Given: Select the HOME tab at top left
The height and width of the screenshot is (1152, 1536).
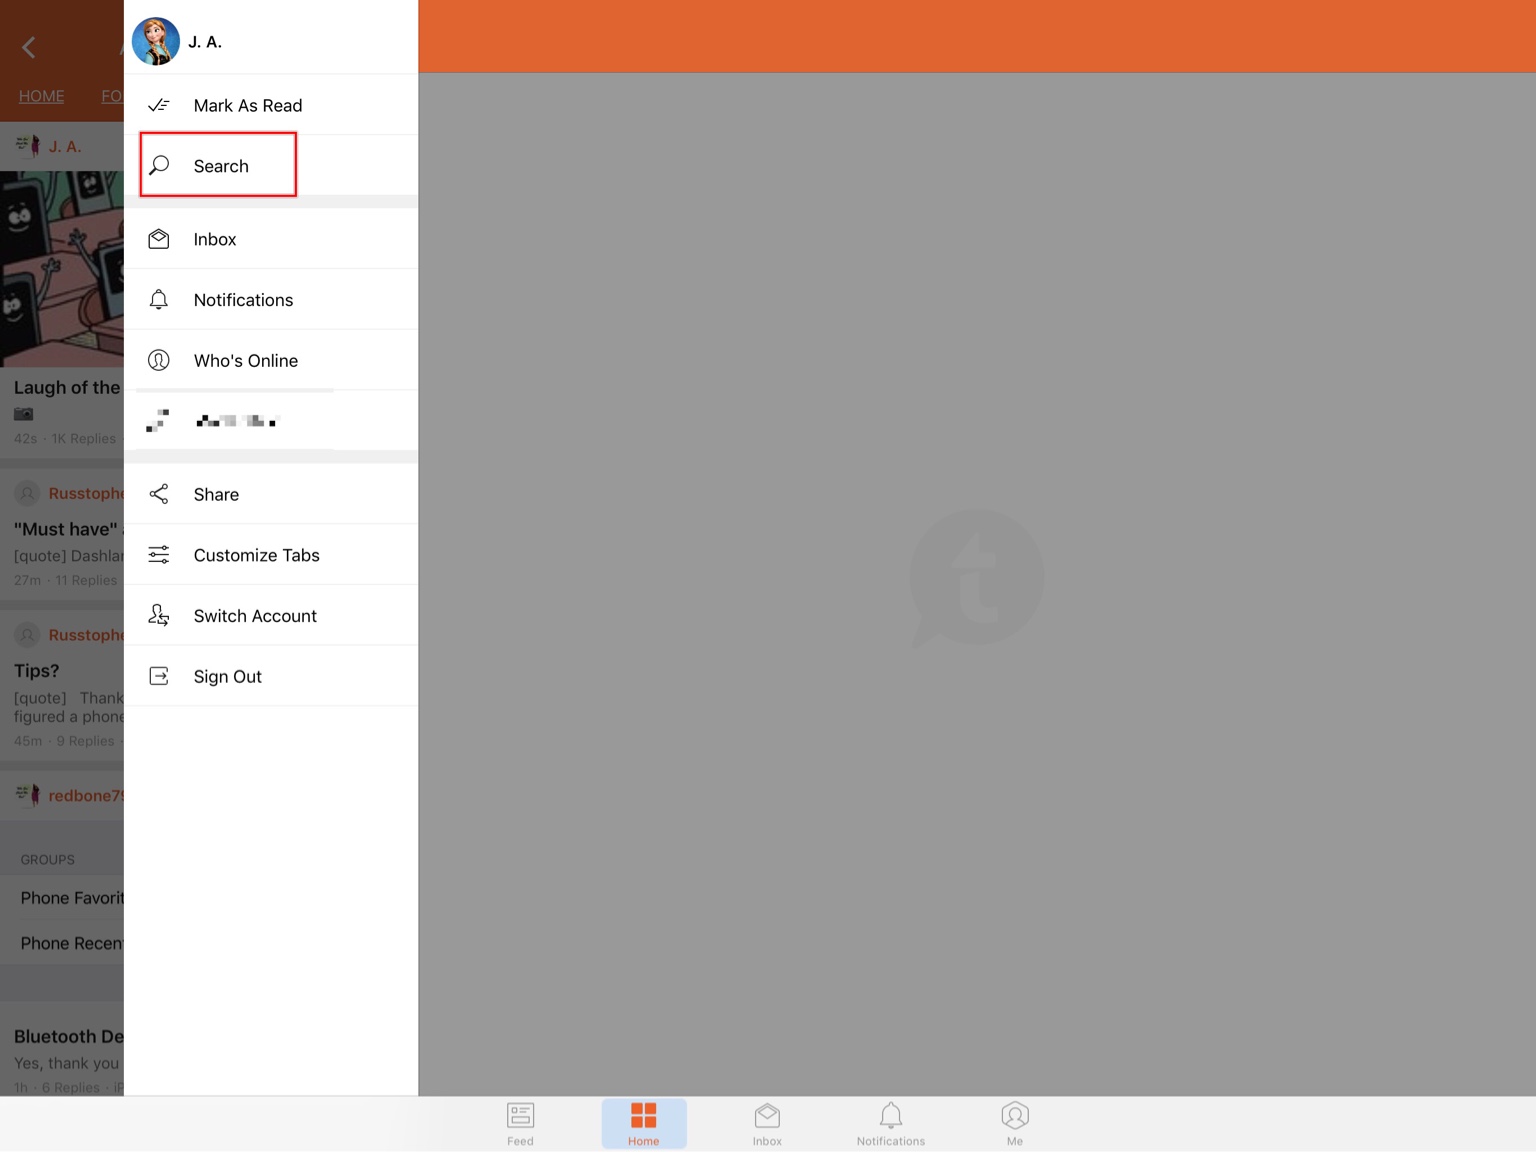Looking at the screenshot, I should point(41,96).
